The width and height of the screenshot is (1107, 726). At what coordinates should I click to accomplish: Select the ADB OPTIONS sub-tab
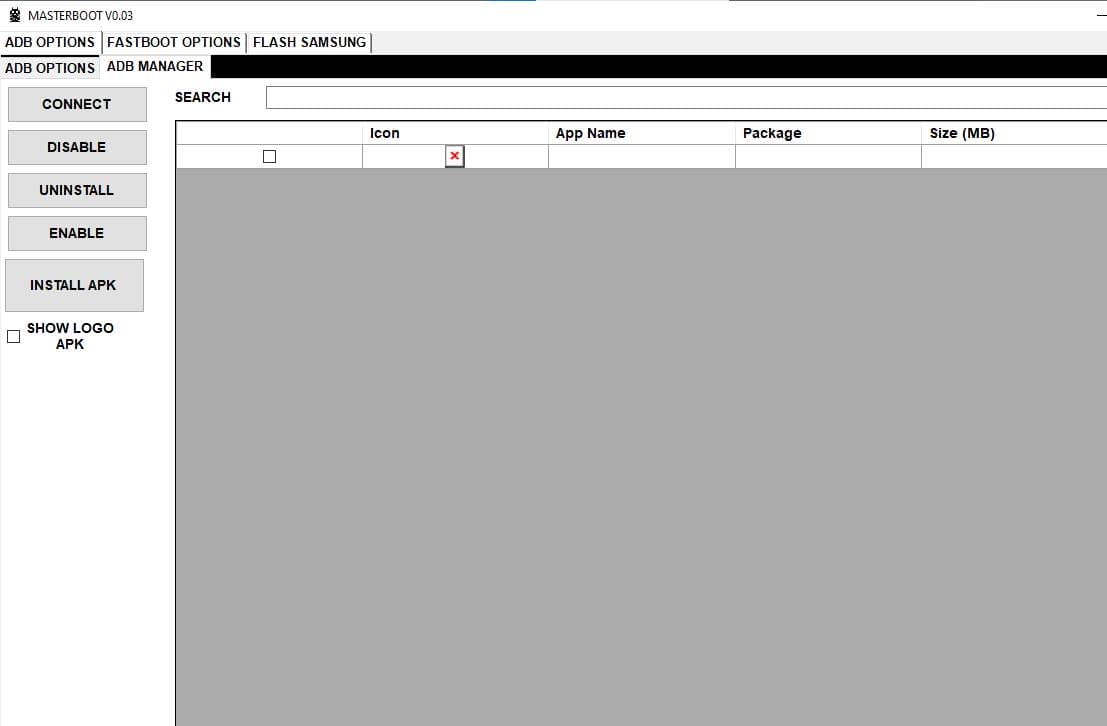(50, 68)
